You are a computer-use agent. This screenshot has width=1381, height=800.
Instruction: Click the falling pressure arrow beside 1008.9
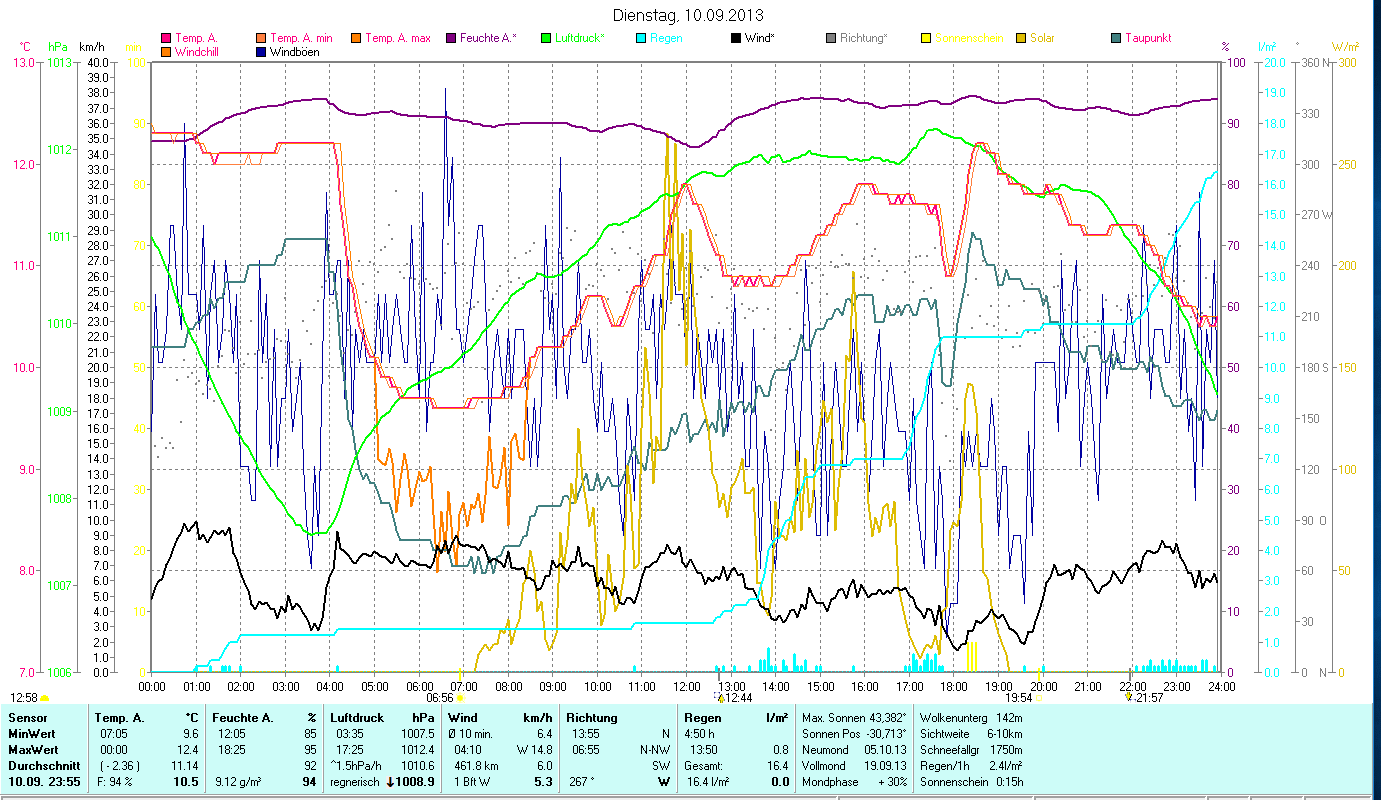391,782
